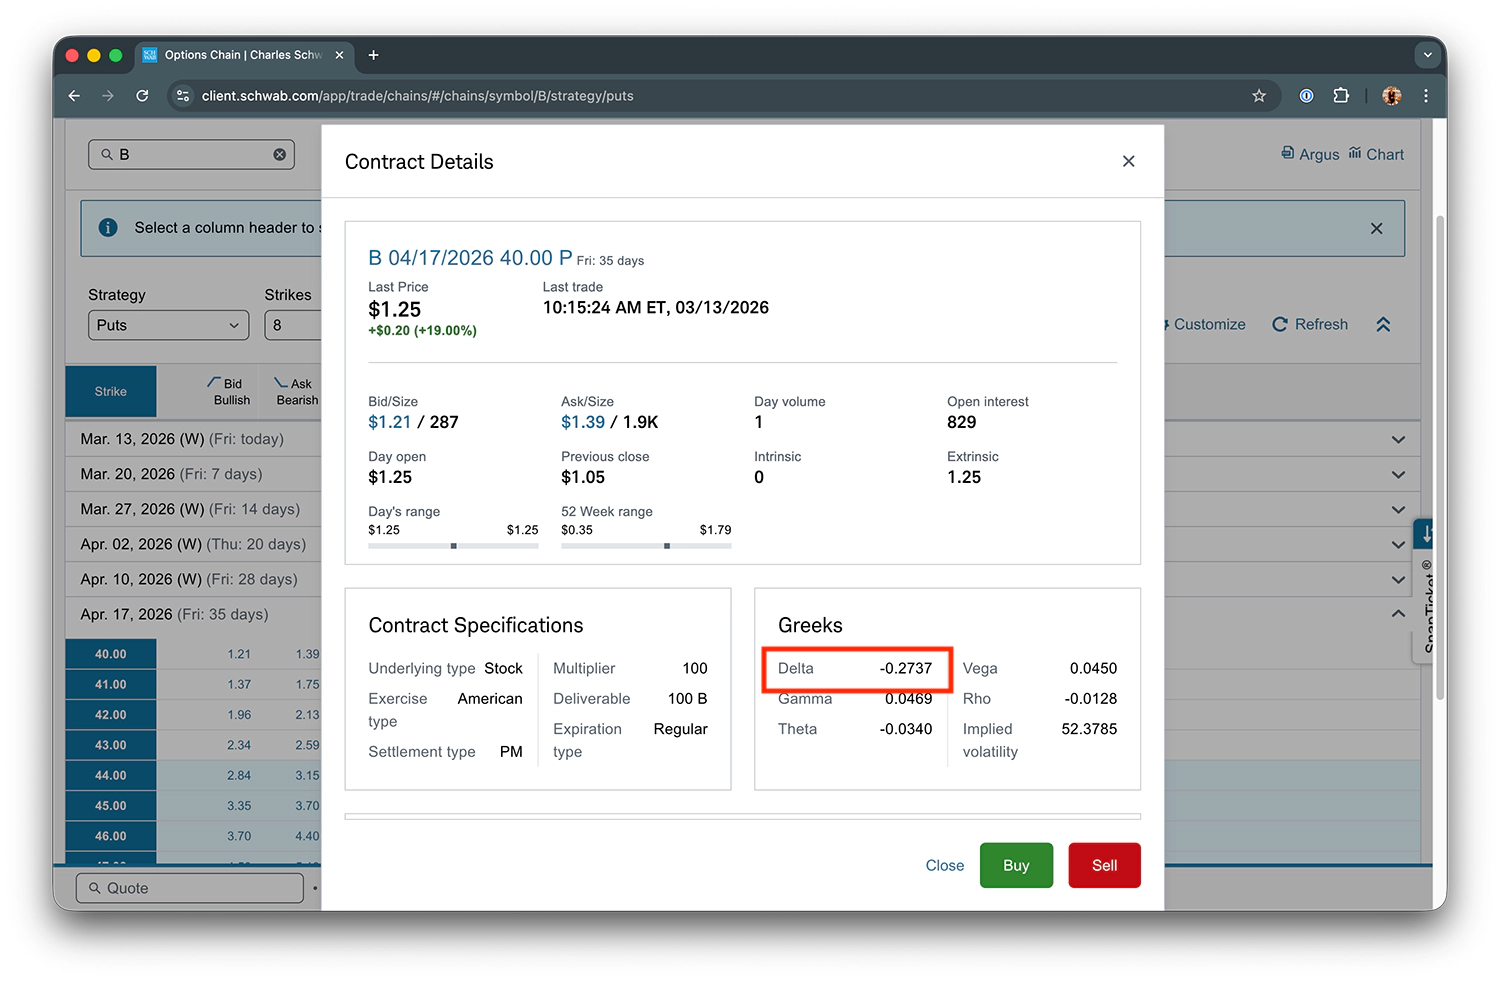Click the browser address bar URL
Image resolution: width=1500 pixels, height=981 pixels.
(418, 96)
